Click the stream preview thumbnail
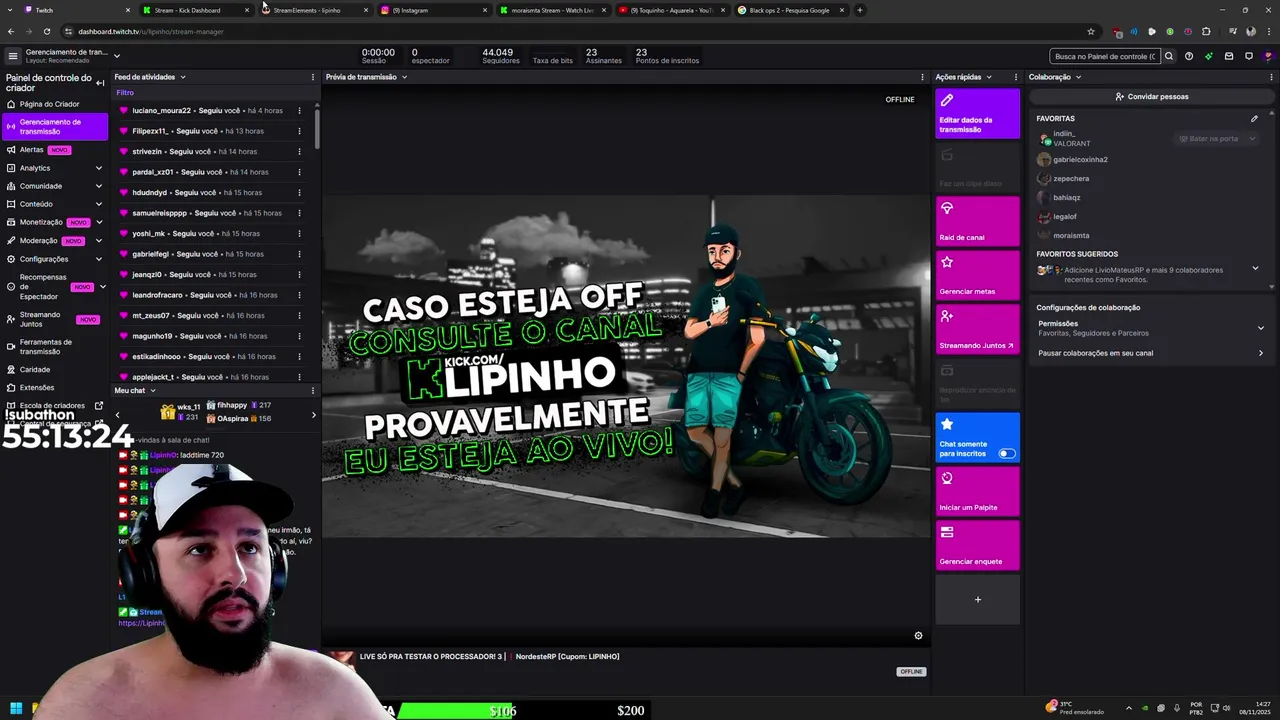The width and height of the screenshot is (1280, 720). pyautogui.click(x=626, y=365)
